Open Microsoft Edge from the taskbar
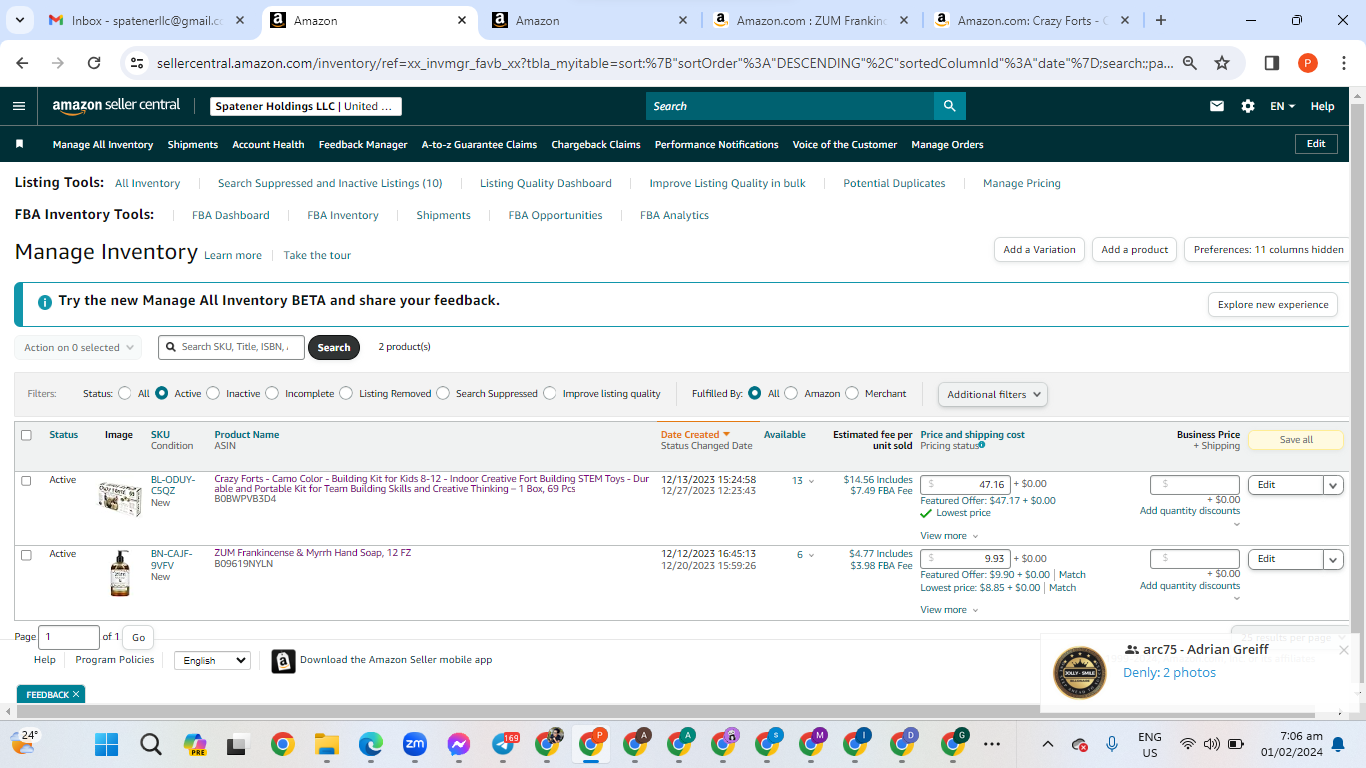This screenshot has width=1366, height=768. [x=371, y=744]
